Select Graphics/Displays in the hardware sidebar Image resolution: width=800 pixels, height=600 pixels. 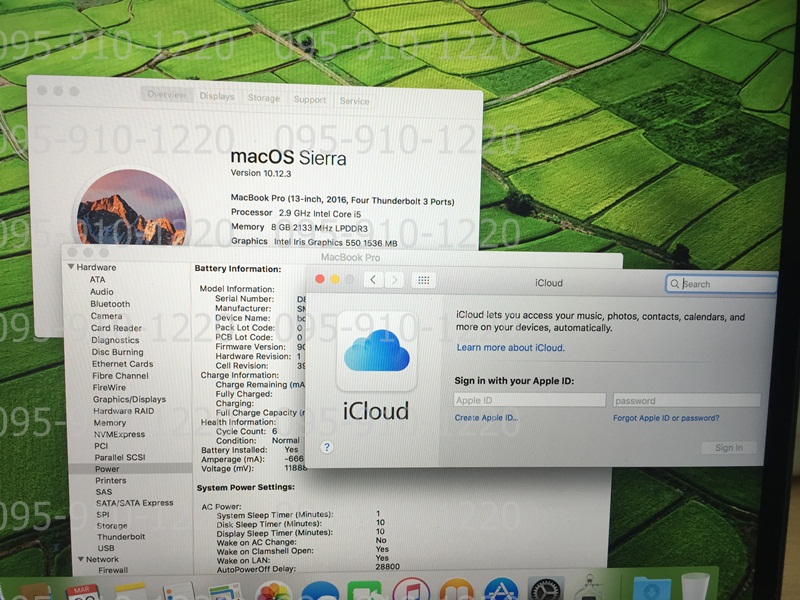129,399
